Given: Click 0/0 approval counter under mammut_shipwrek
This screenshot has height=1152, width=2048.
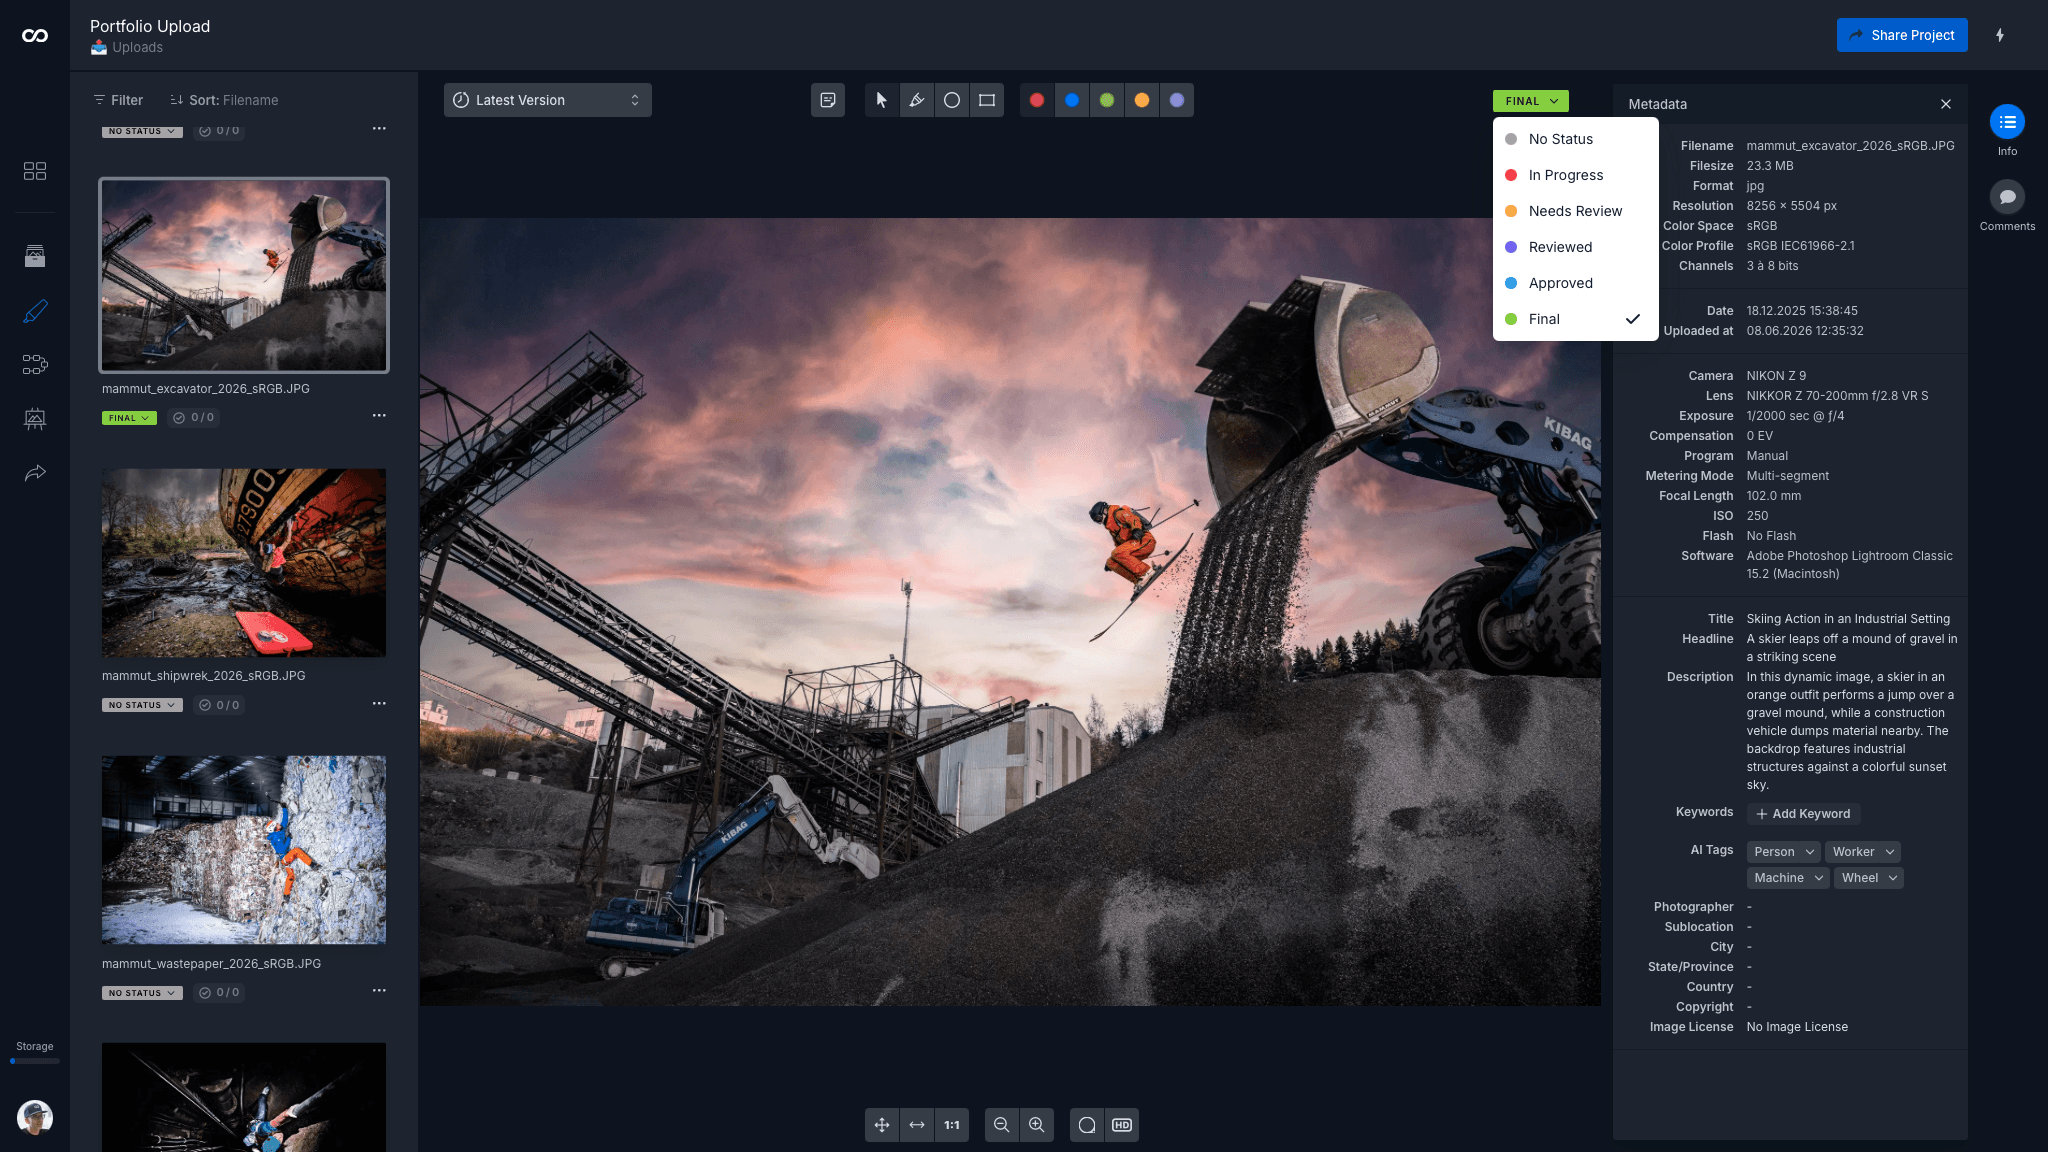Looking at the screenshot, I should (x=219, y=705).
